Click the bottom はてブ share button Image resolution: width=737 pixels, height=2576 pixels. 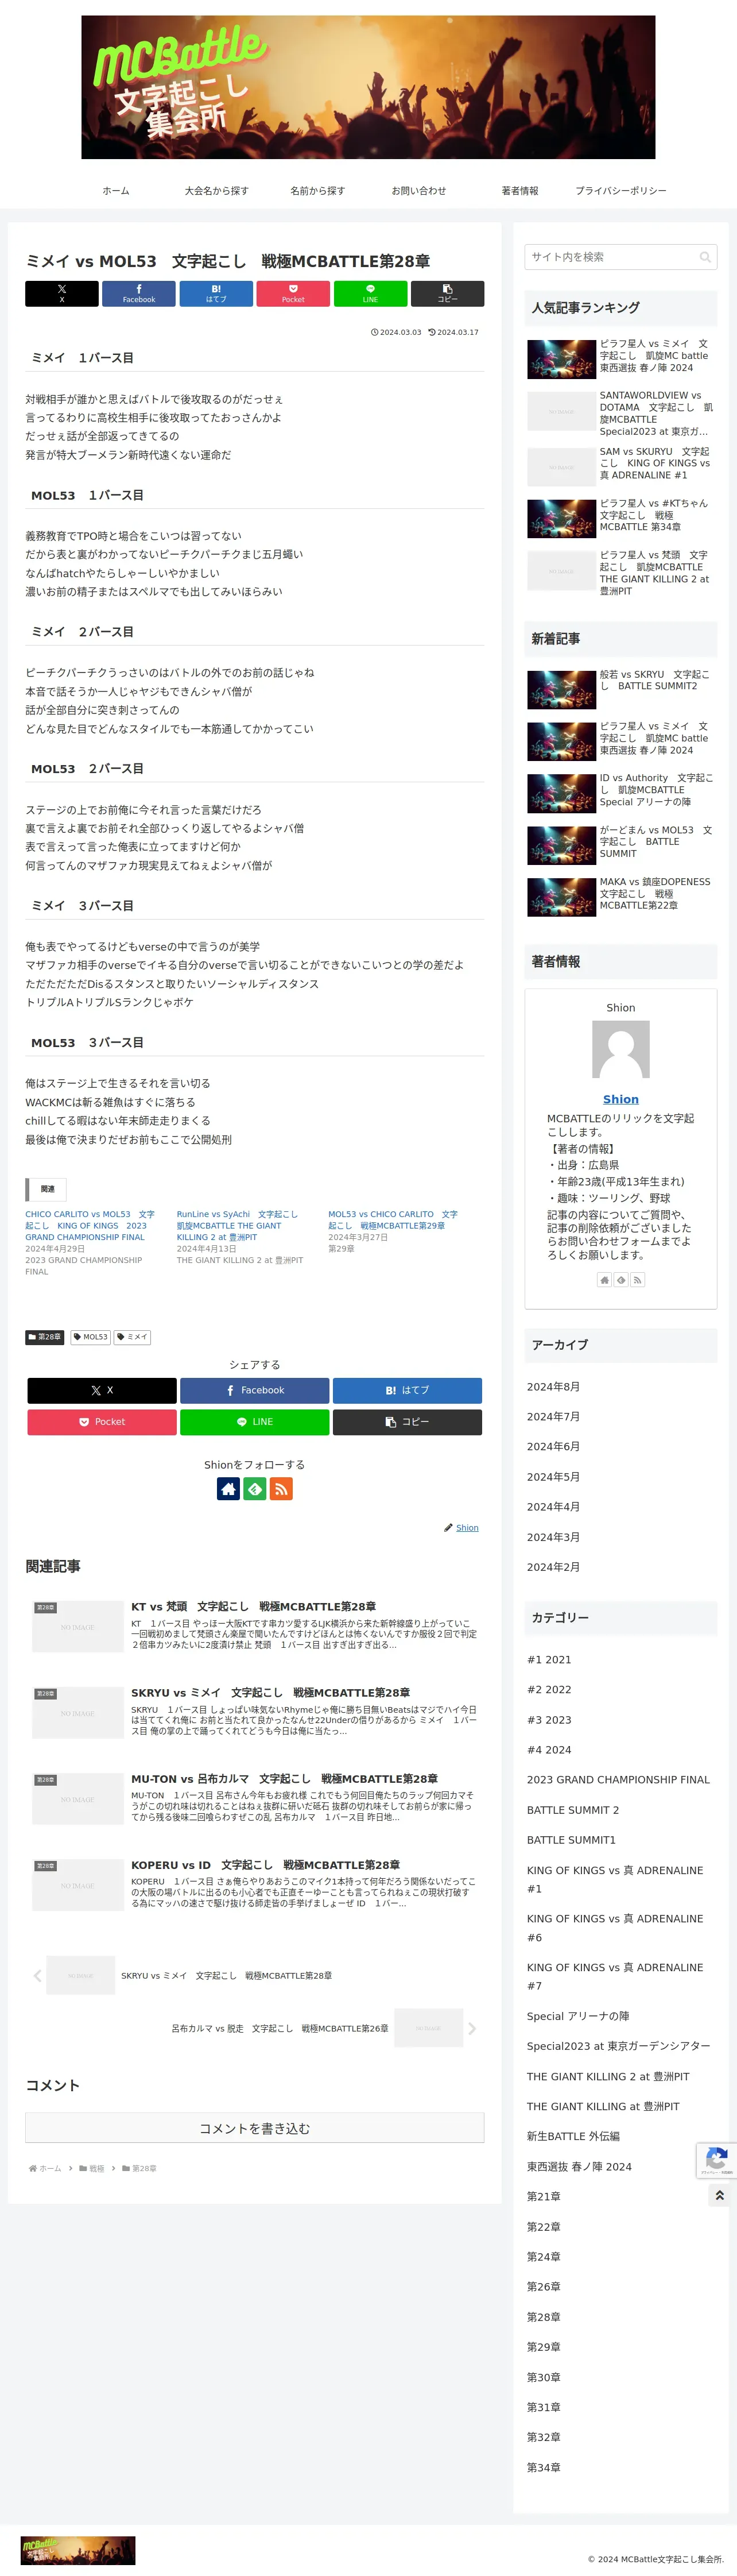click(407, 1390)
